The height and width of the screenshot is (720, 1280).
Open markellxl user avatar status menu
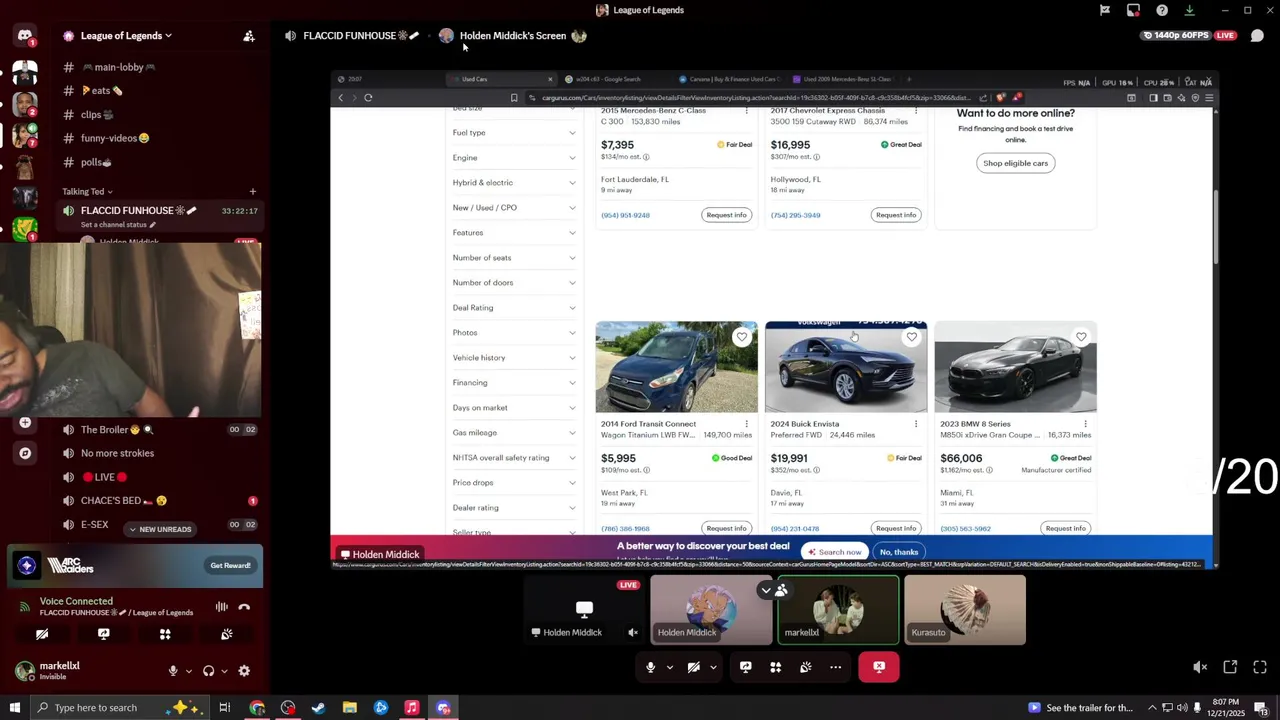click(24, 671)
